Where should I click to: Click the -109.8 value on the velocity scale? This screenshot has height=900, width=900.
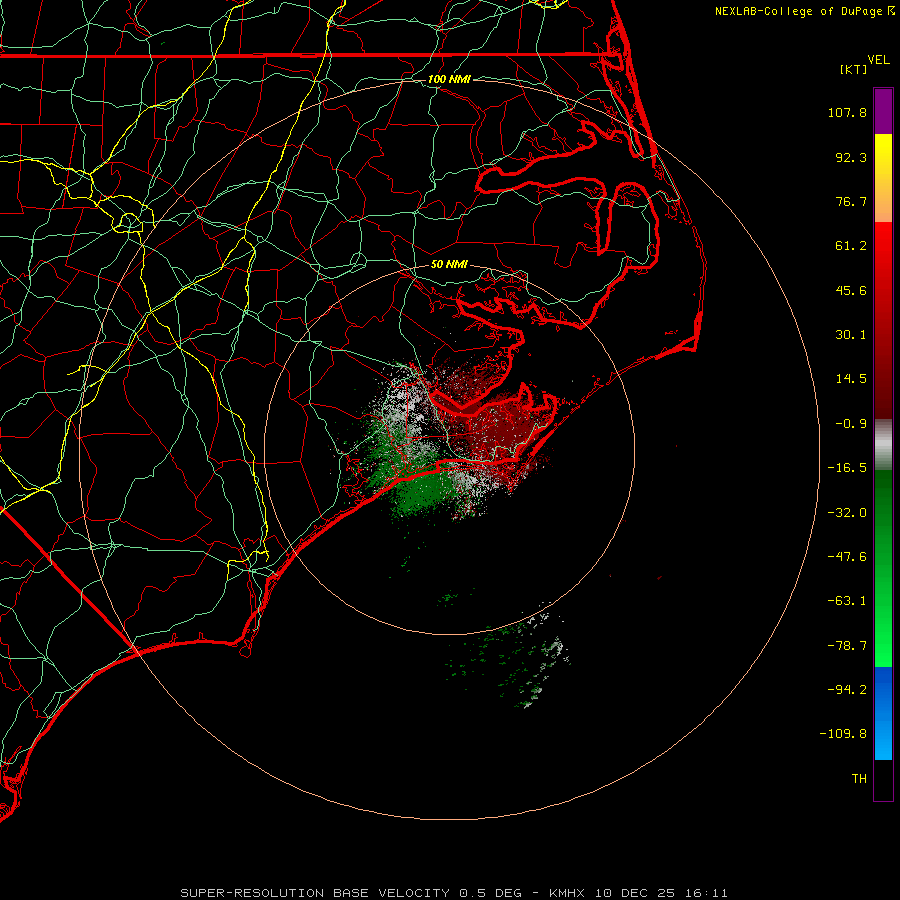click(843, 734)
